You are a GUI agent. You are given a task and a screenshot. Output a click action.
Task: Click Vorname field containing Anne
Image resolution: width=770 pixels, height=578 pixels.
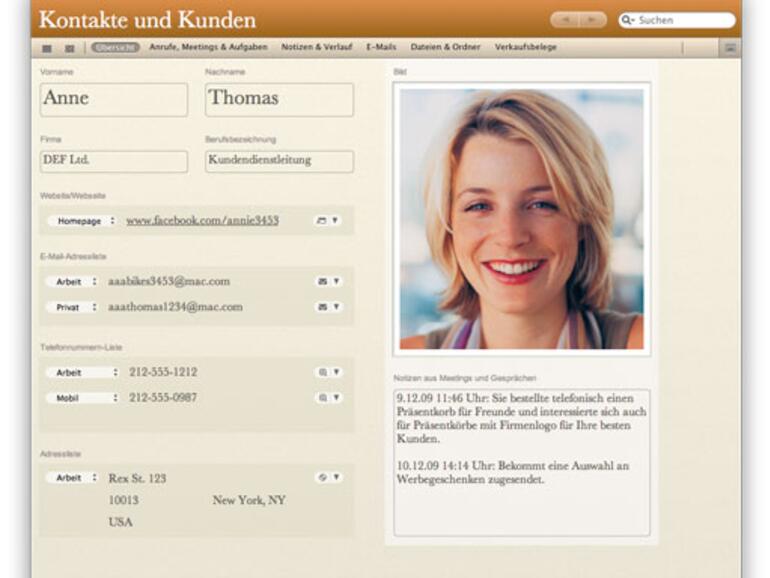114,100
